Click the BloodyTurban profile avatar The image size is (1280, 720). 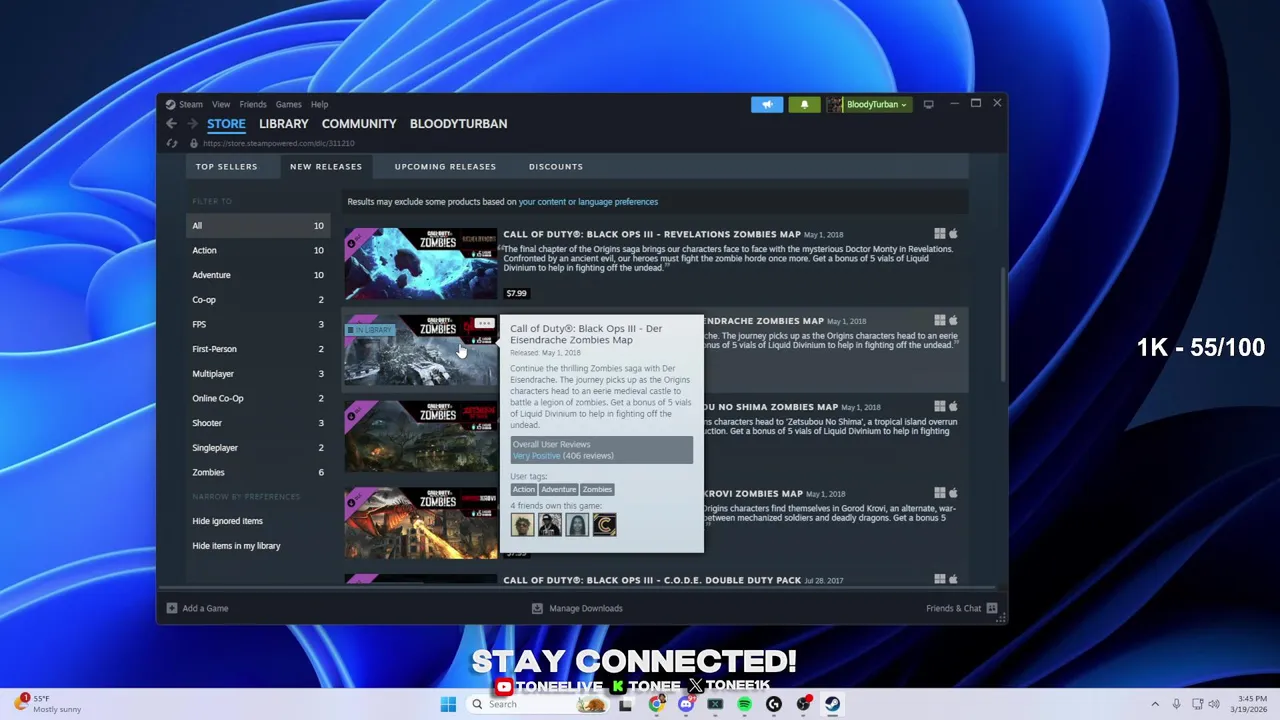click(834, 104)
